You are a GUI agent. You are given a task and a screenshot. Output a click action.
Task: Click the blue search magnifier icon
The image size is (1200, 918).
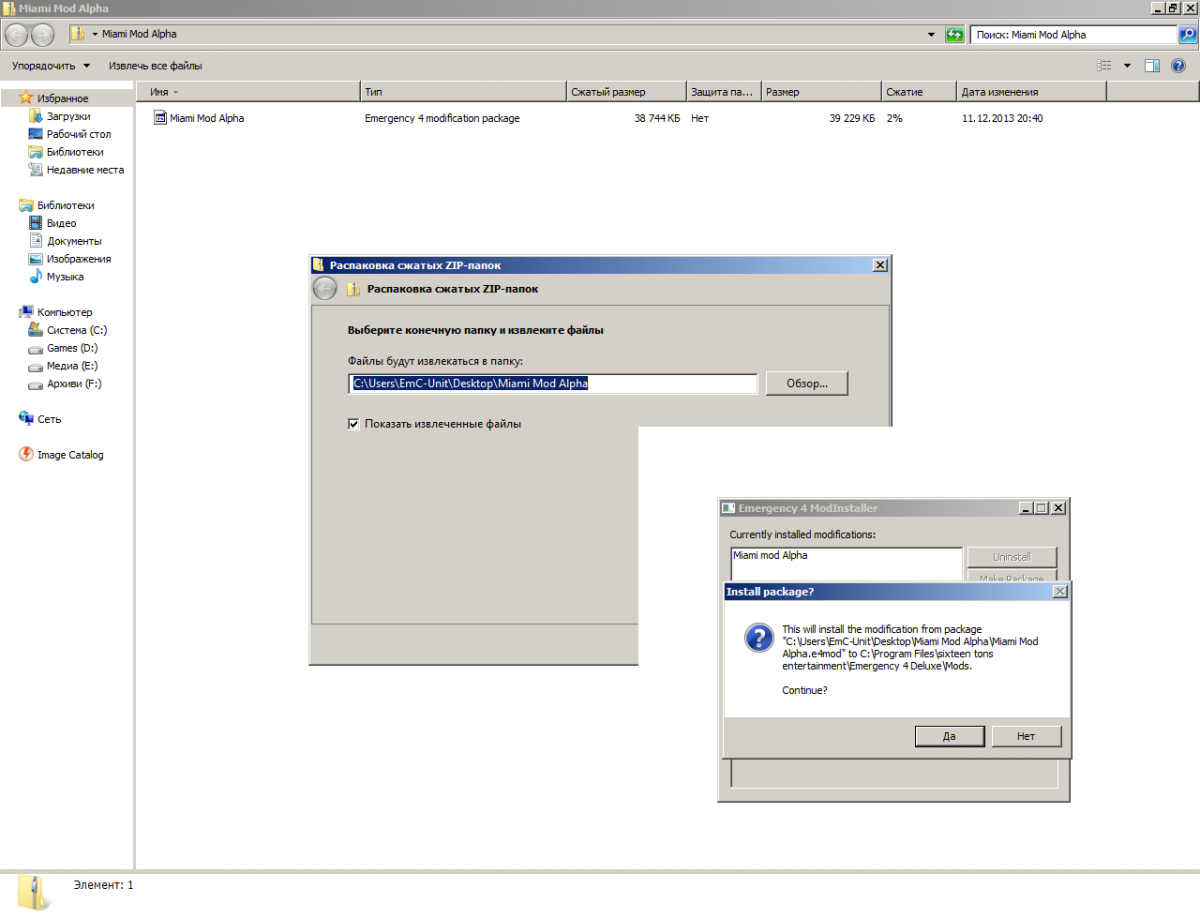tap(1188, 34)
